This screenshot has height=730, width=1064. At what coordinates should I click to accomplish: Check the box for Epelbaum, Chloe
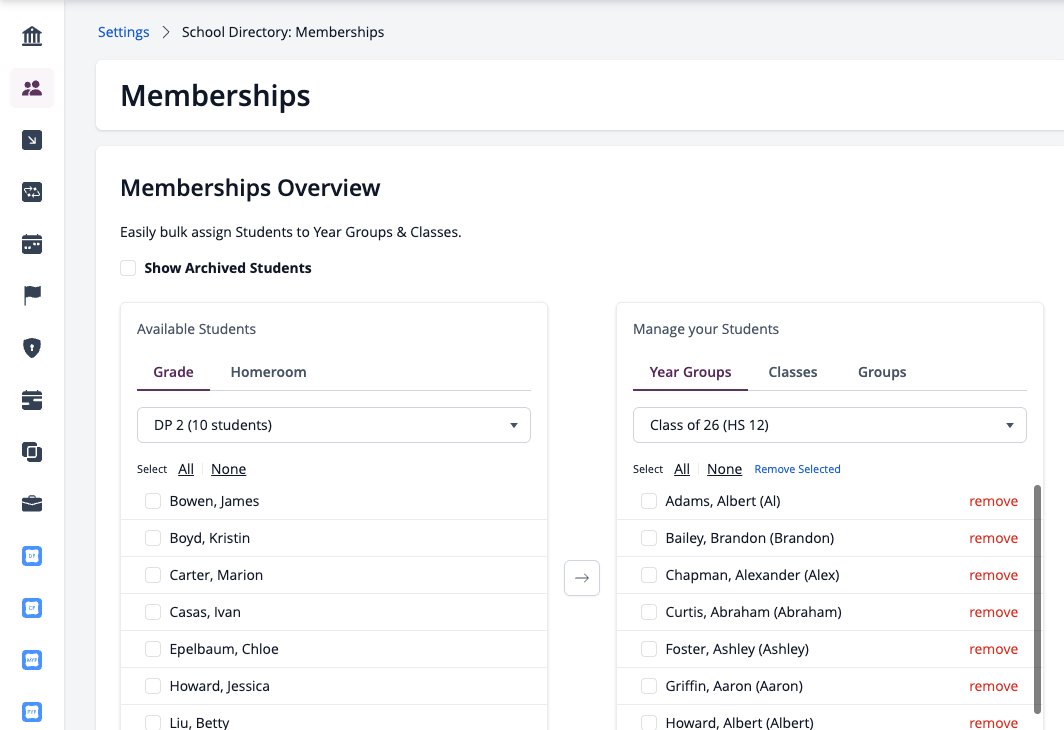point(153,649)
